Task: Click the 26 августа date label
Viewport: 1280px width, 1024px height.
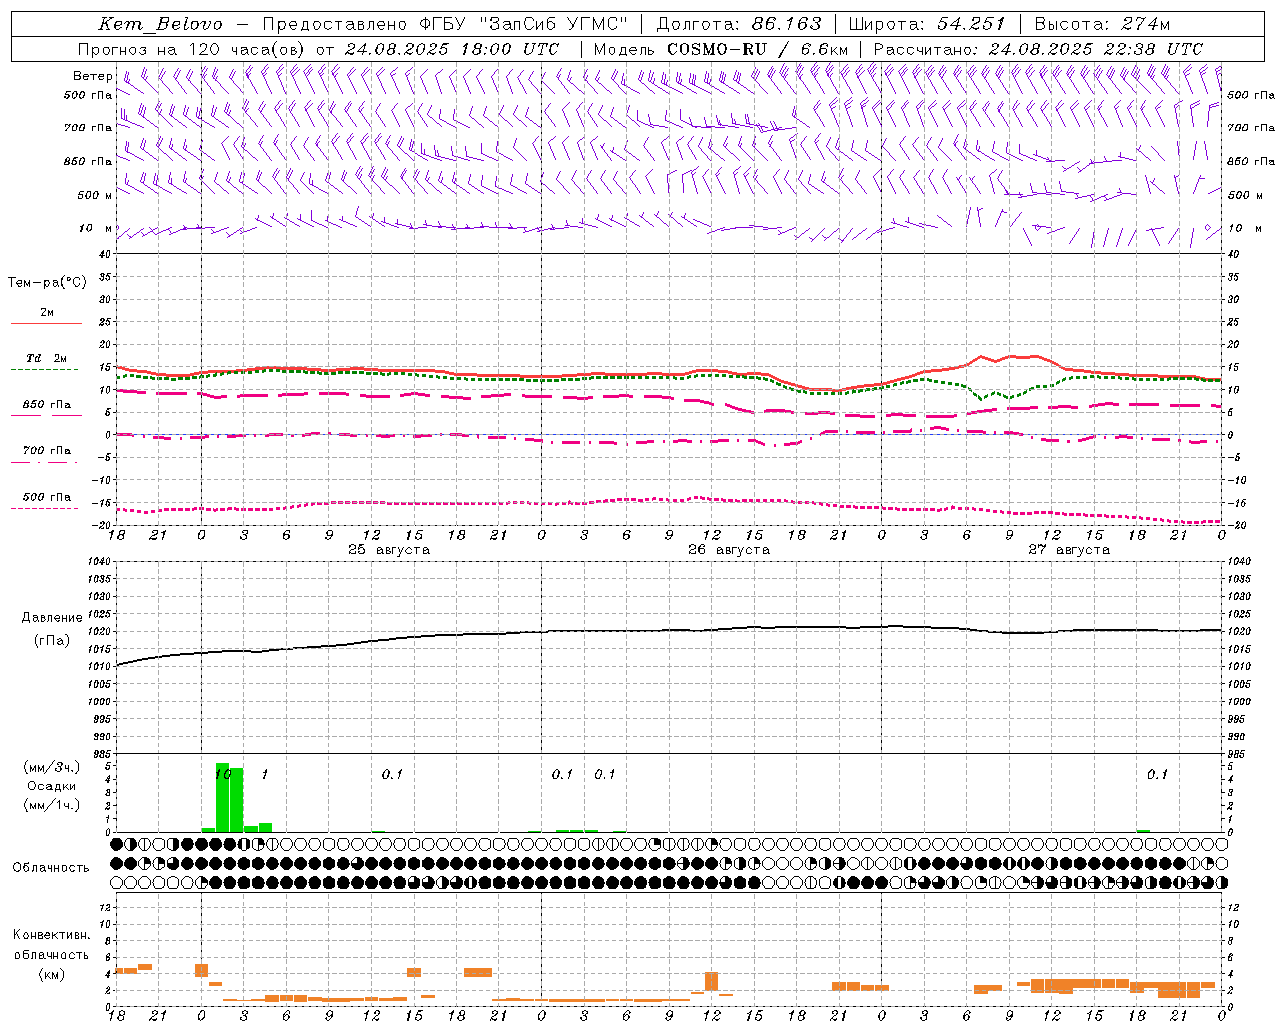Action: pos(729,550)
